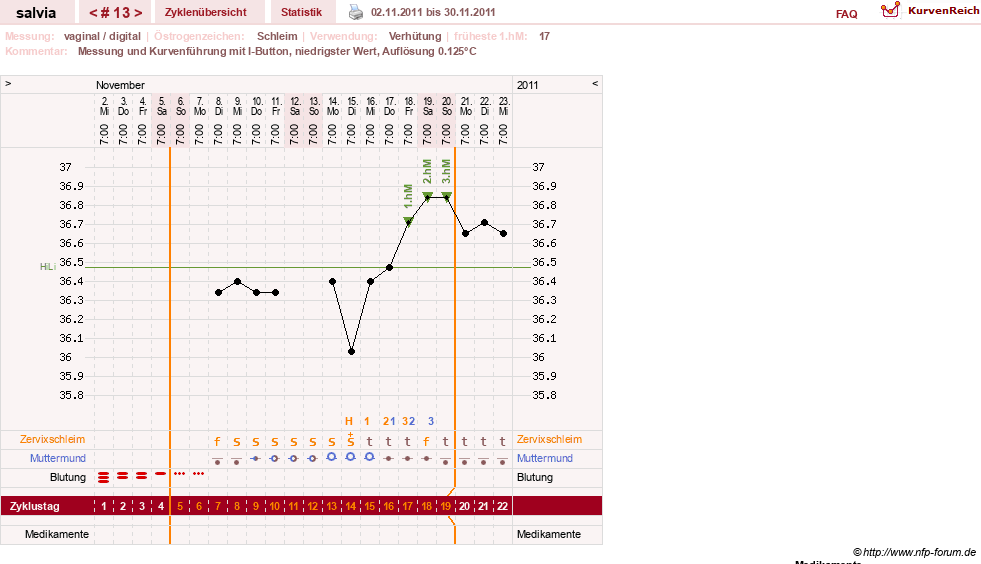Click the orange H peak marker

(349, 421)
